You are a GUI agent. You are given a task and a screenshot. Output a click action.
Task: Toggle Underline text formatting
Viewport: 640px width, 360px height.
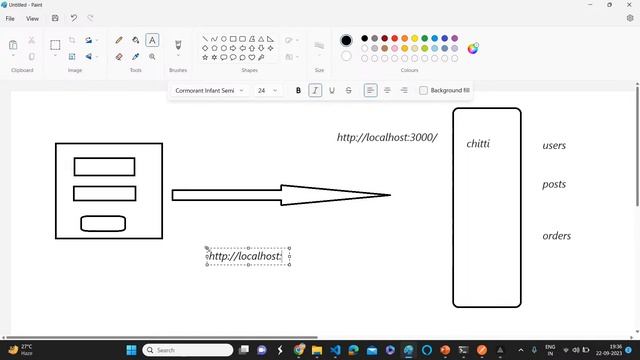tap(332, 90)
